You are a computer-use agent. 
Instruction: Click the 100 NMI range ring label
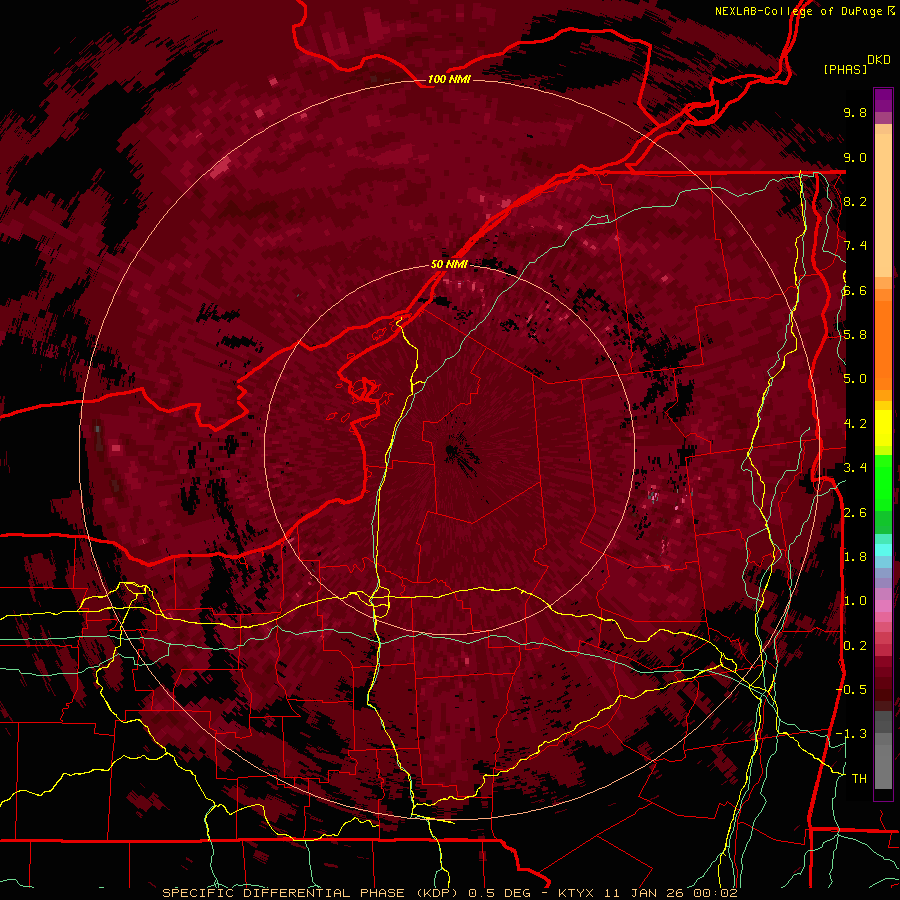point(449,79)
